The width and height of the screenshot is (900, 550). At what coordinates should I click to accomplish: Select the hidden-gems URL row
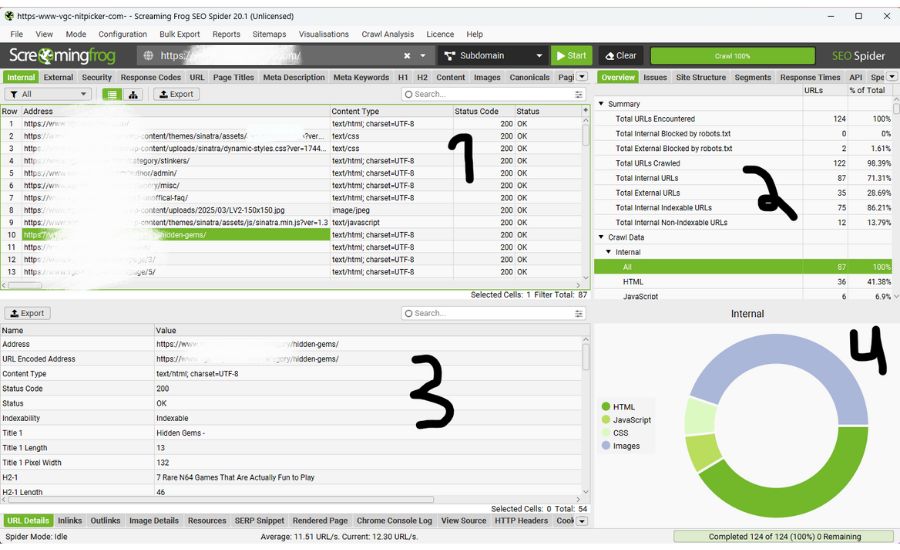pos(176,234)
